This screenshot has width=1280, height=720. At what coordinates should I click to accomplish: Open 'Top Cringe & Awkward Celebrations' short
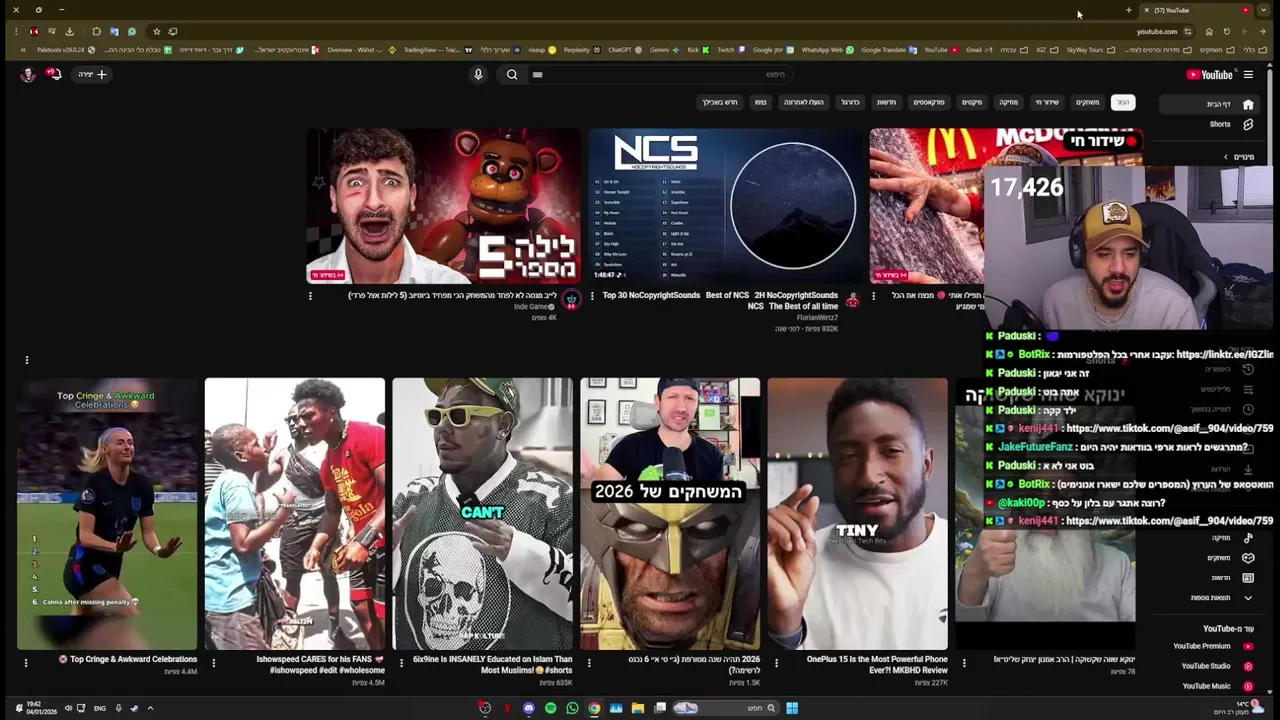[107, 514]
